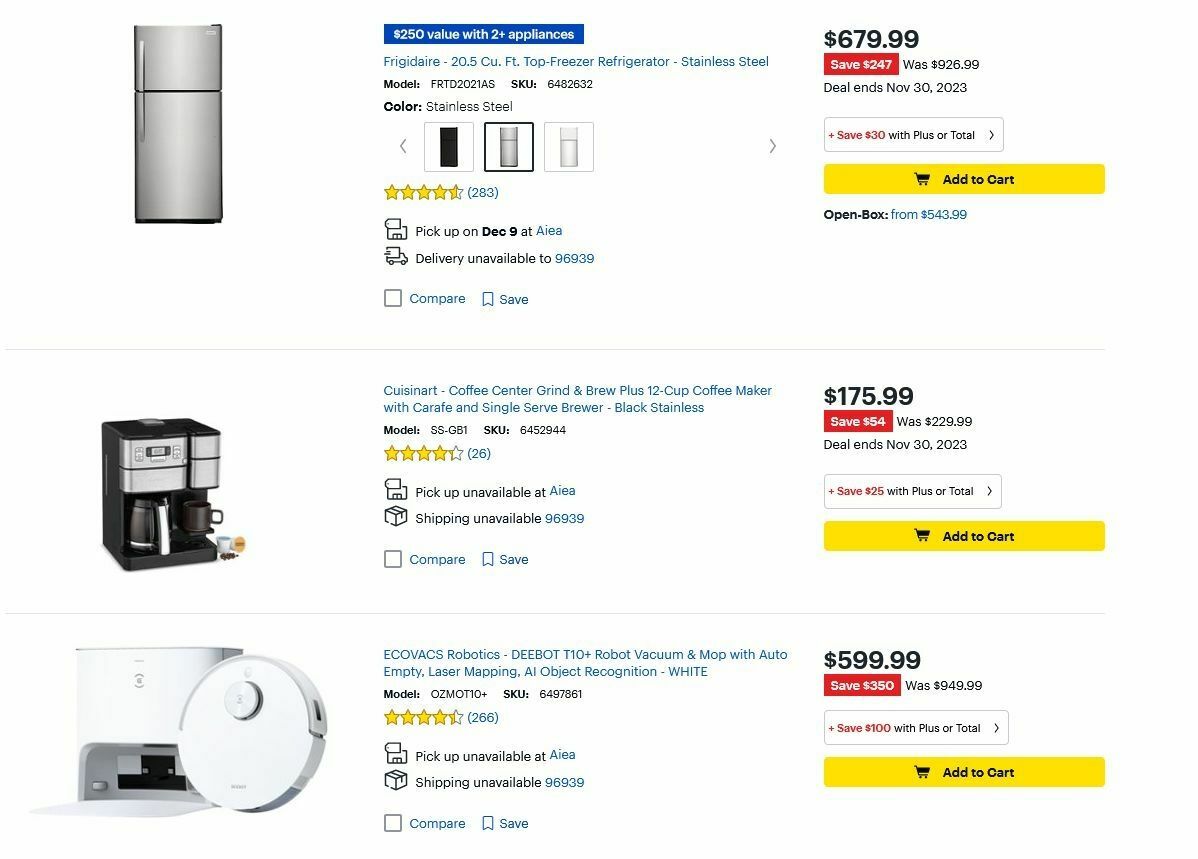Check the Compare box for the Frigidaire refrigerator
The width and height of the screenshot is (1198, 859).
(x=392, y=297)
